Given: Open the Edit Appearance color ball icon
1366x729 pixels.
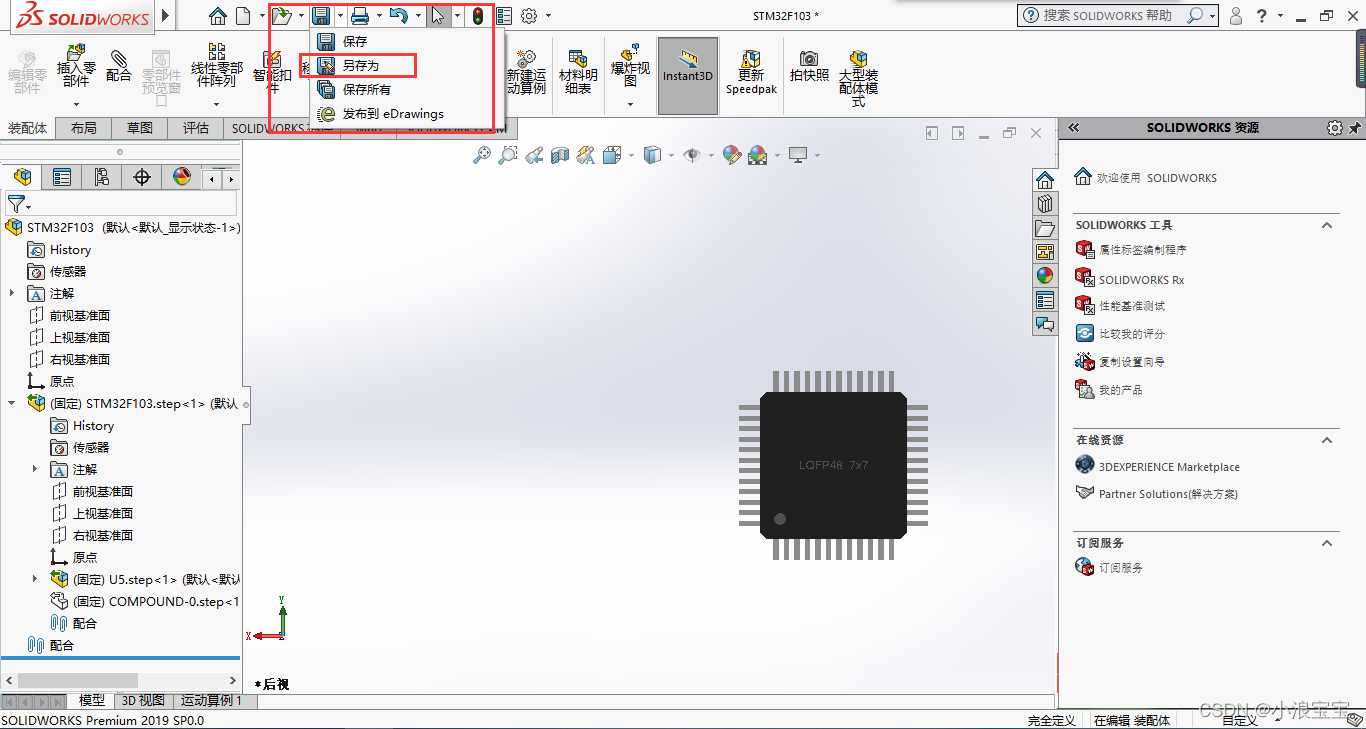Looking at the screenshot, I should point(732,155).
